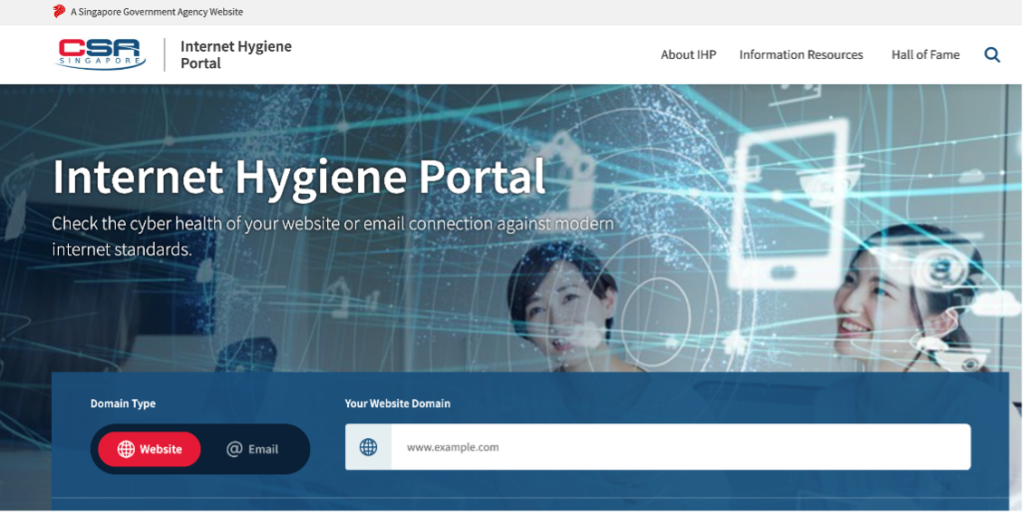Open the About IHP menu
This screenshot has width=1024, height=515.
688,55
